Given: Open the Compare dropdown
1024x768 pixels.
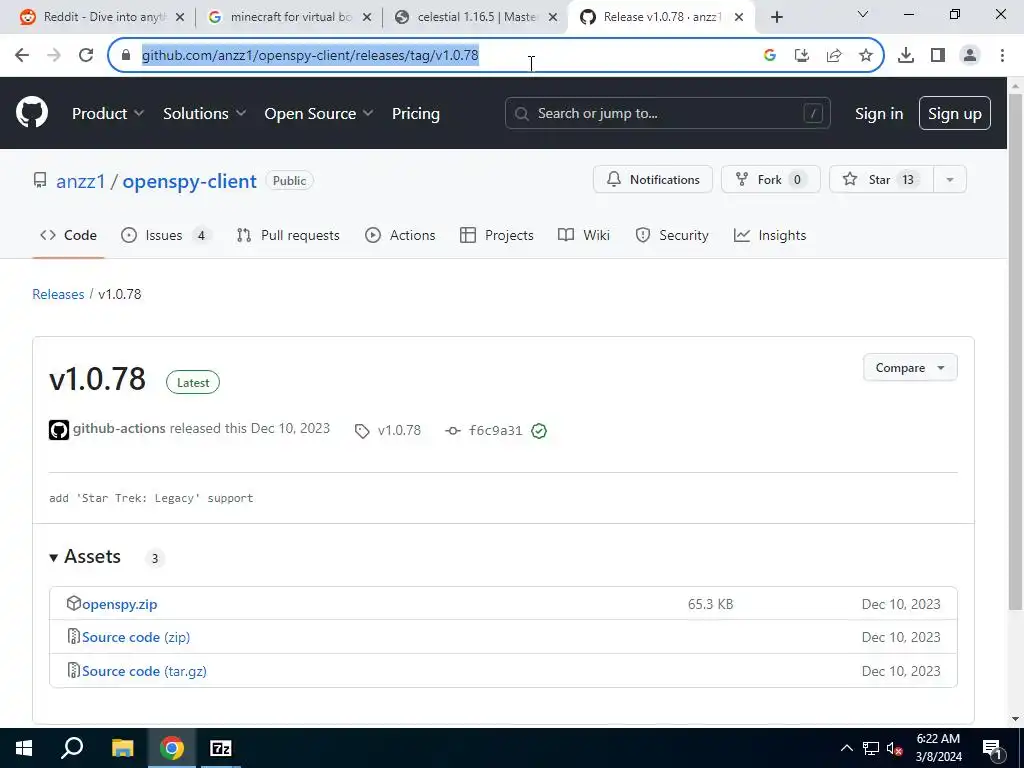Looking at the screenshot, I should coord(910,368).
